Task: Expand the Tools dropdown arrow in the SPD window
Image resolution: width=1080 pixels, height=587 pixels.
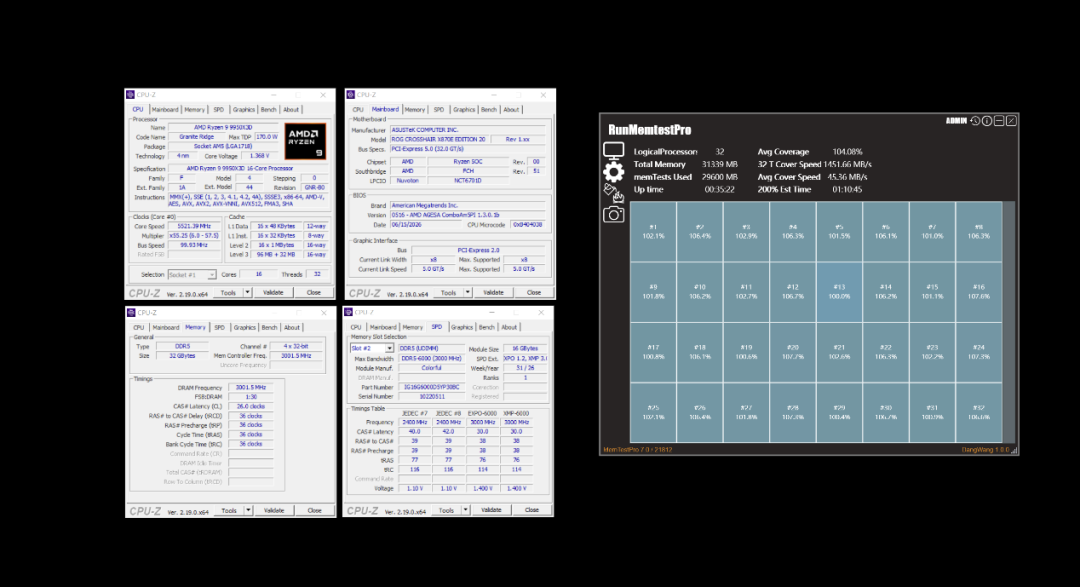Action: click(x=466, y=510)
